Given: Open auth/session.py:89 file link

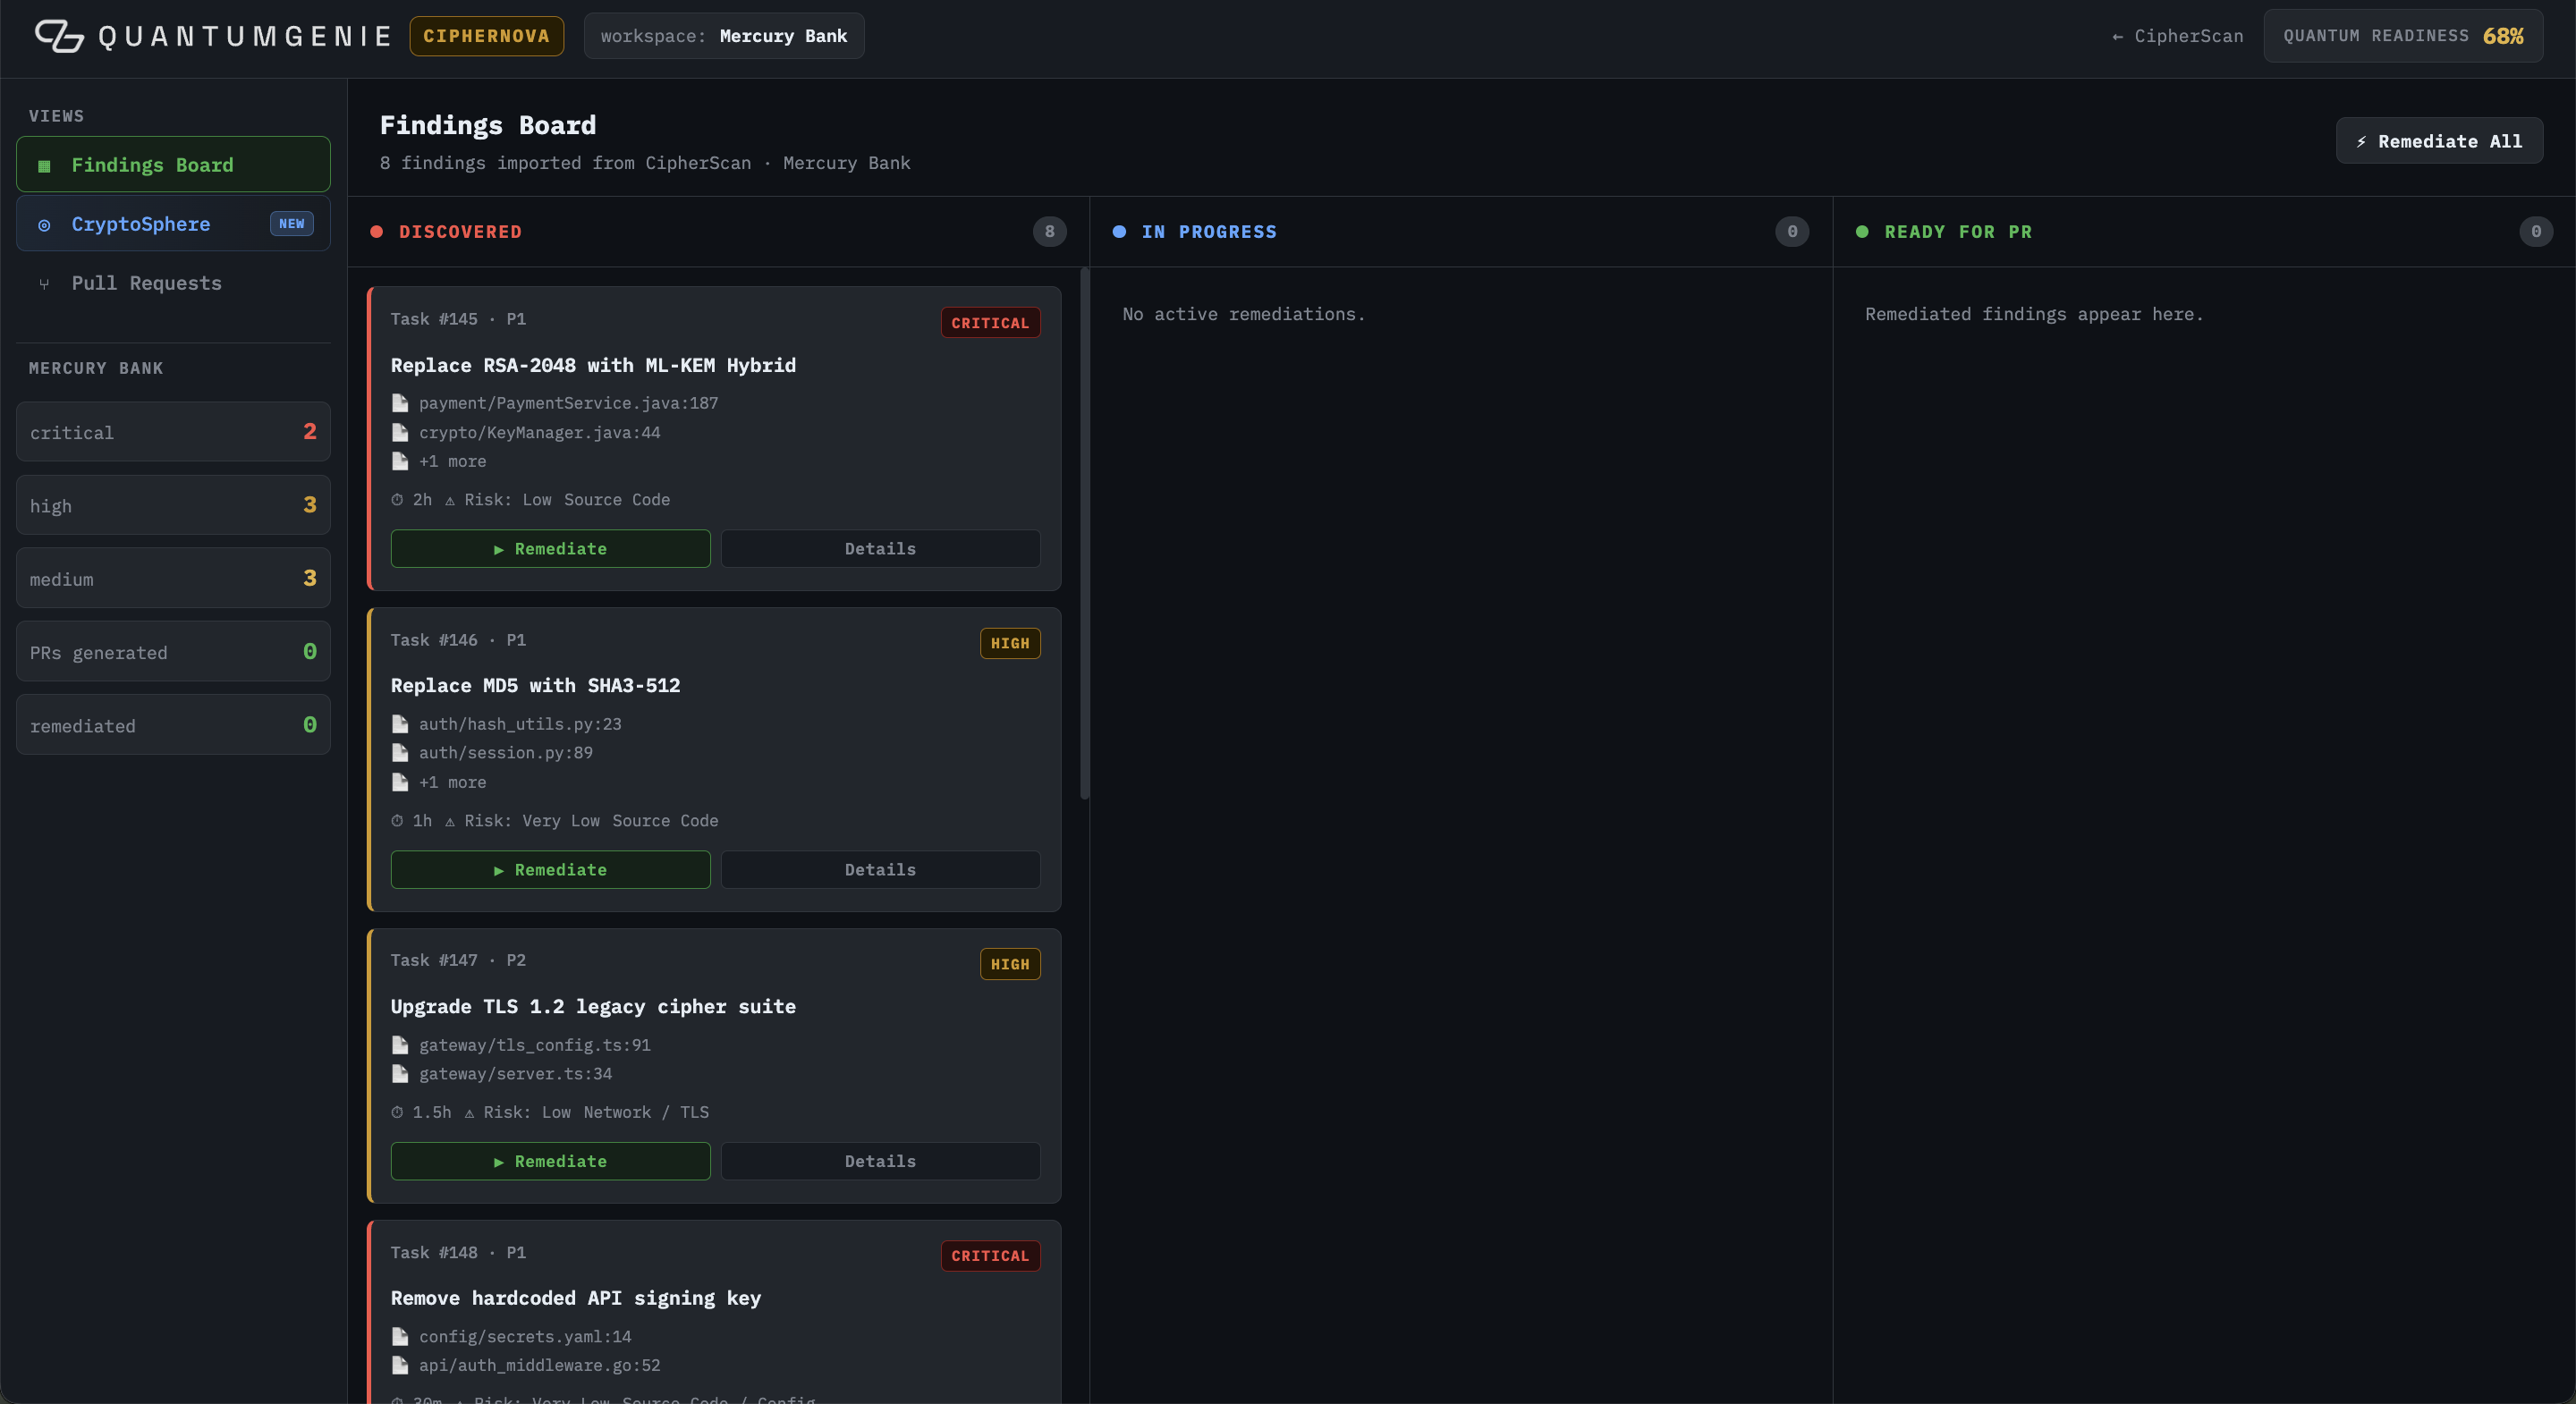Looking at the screenshot, I should click(505, 753).
